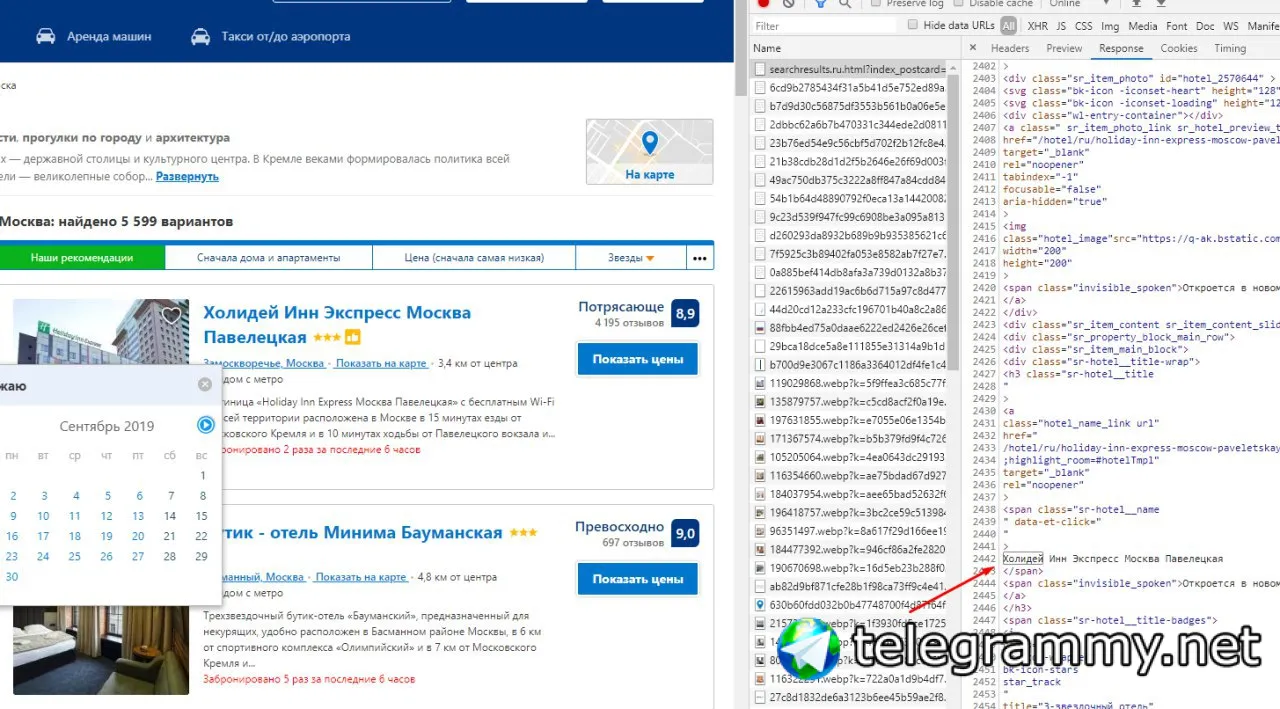Select September 25 in calendar
Screen dimensions: 1280x709
pyautogui.click(x=74, y=556)
